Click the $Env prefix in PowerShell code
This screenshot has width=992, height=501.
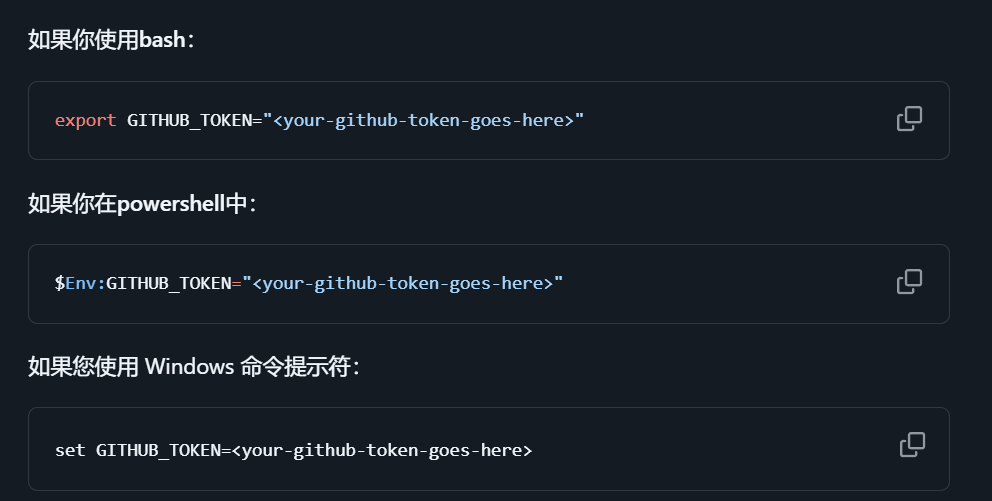tap(78, 283)
